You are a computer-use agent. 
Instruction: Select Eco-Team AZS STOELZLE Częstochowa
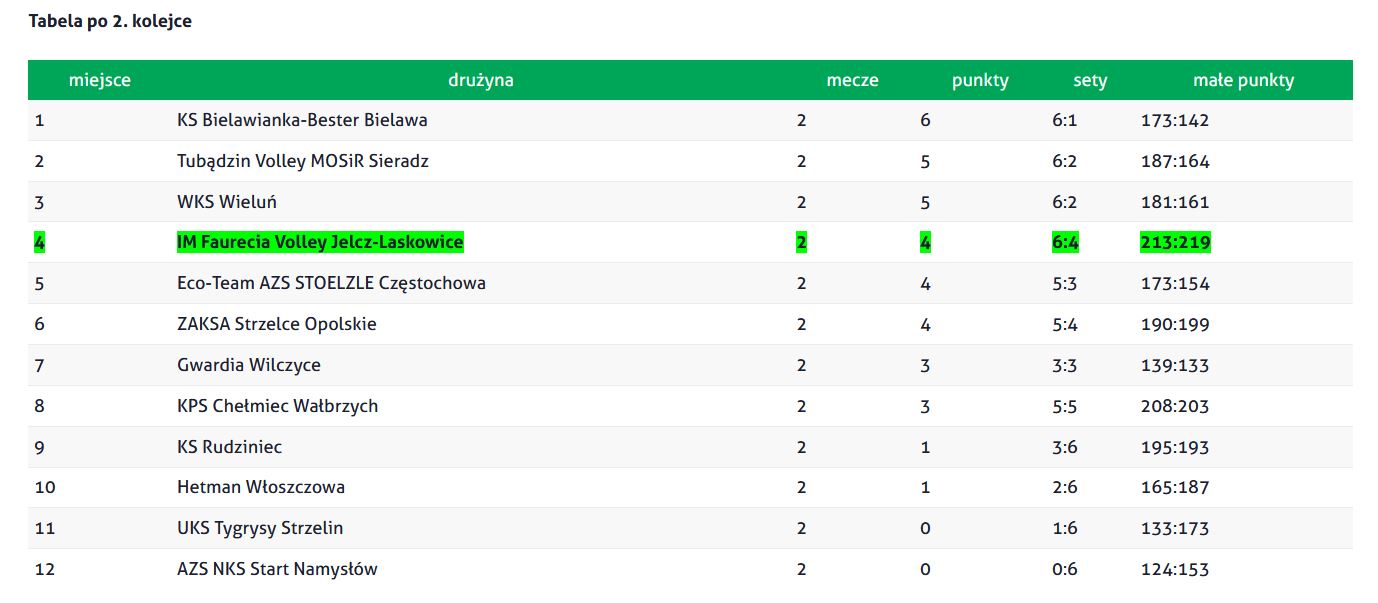click(331, 283)
